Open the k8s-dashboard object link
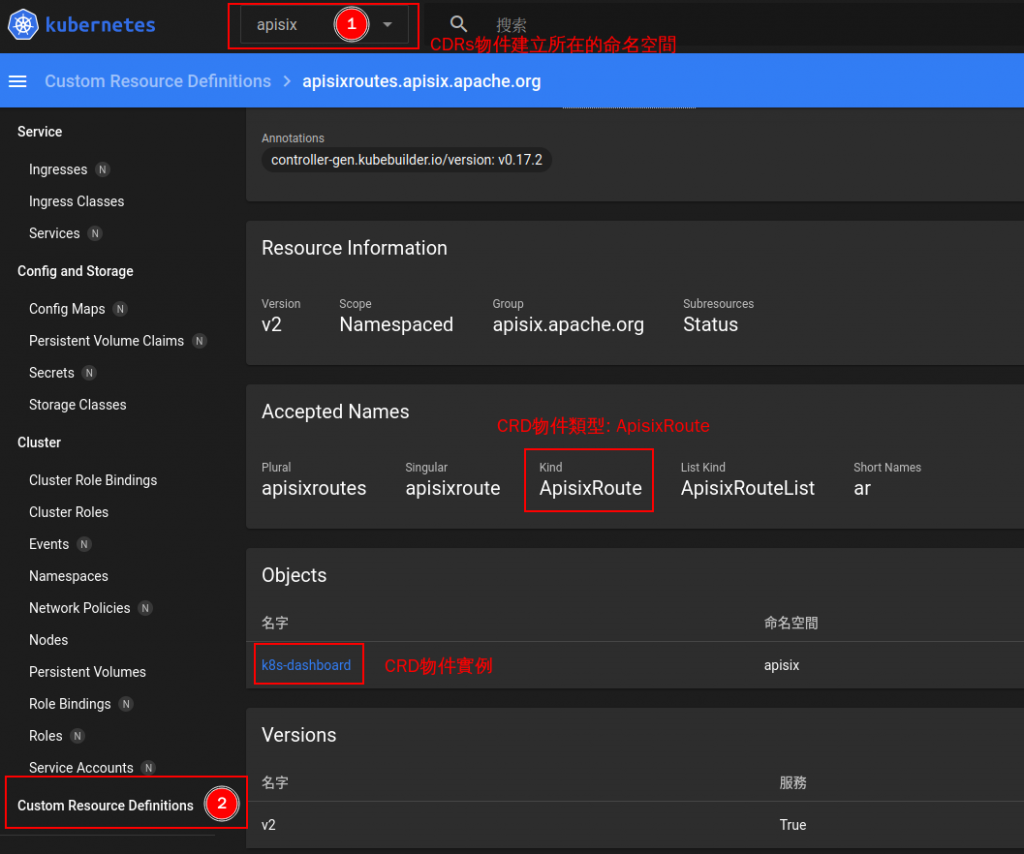The width and height of the screenshot is (1024, 854). coord(306,665)
